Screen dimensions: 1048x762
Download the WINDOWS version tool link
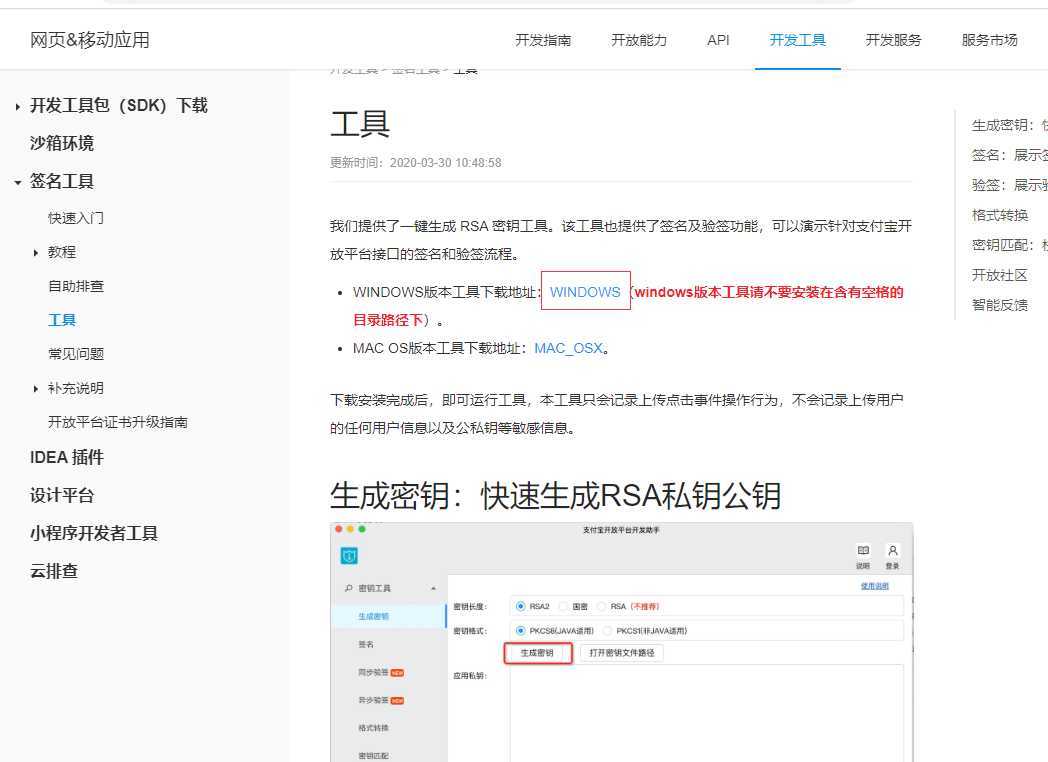(x=585, y=292)
